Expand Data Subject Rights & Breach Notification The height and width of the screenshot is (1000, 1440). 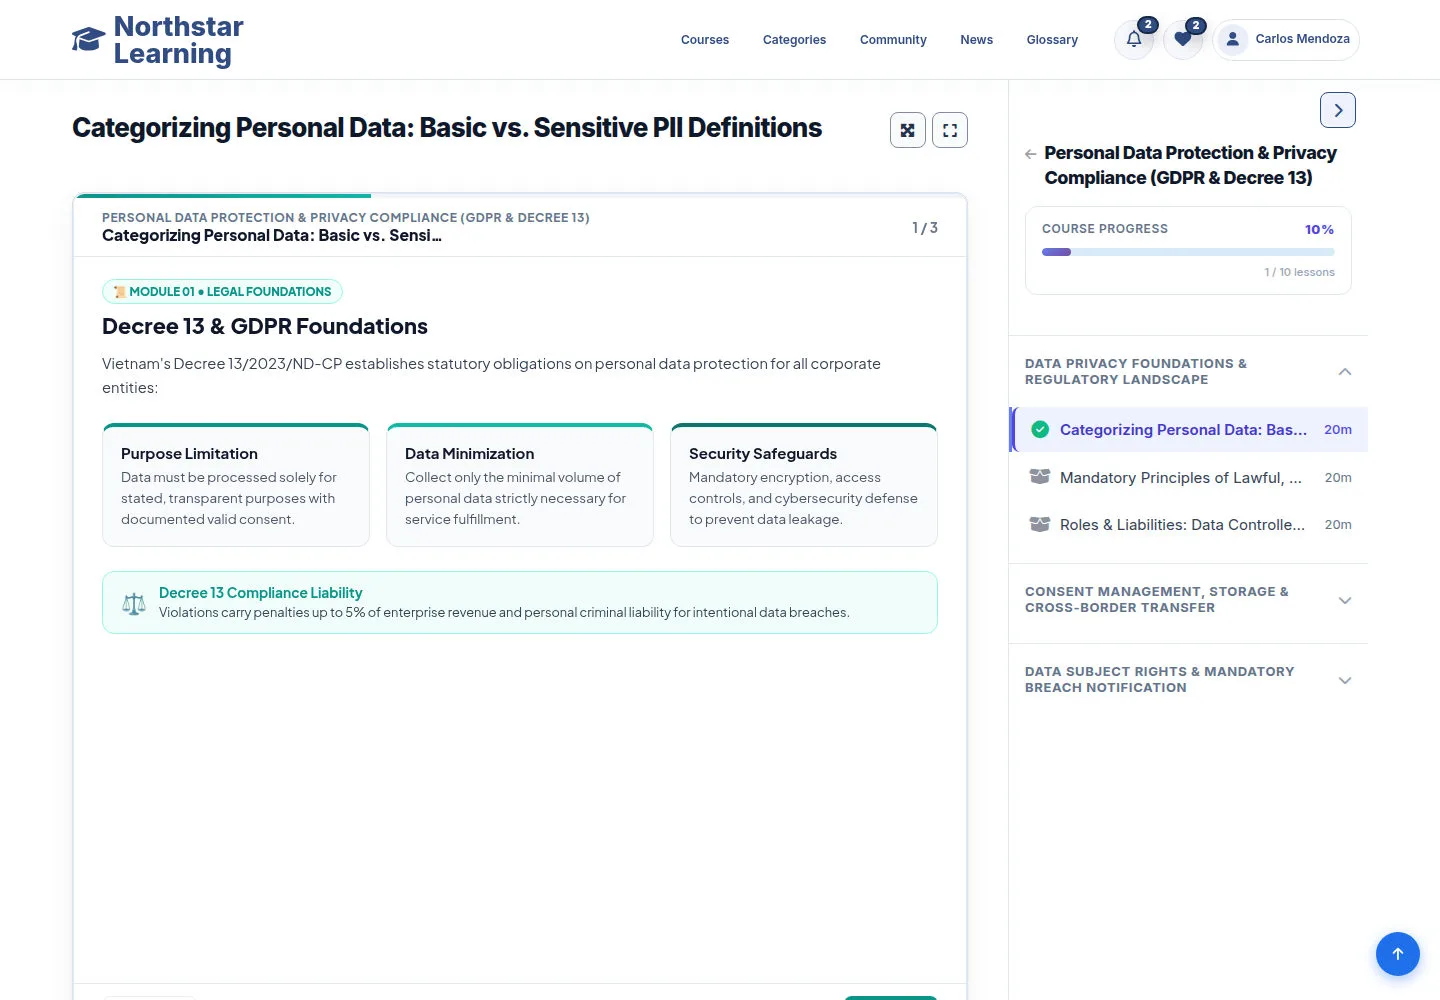(x=1188, y=680)
